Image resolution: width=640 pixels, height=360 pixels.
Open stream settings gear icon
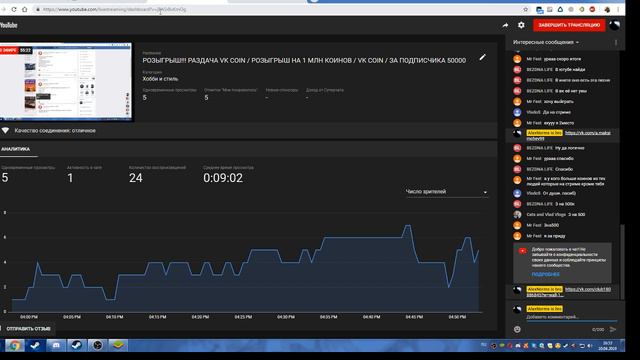point(521,25)
